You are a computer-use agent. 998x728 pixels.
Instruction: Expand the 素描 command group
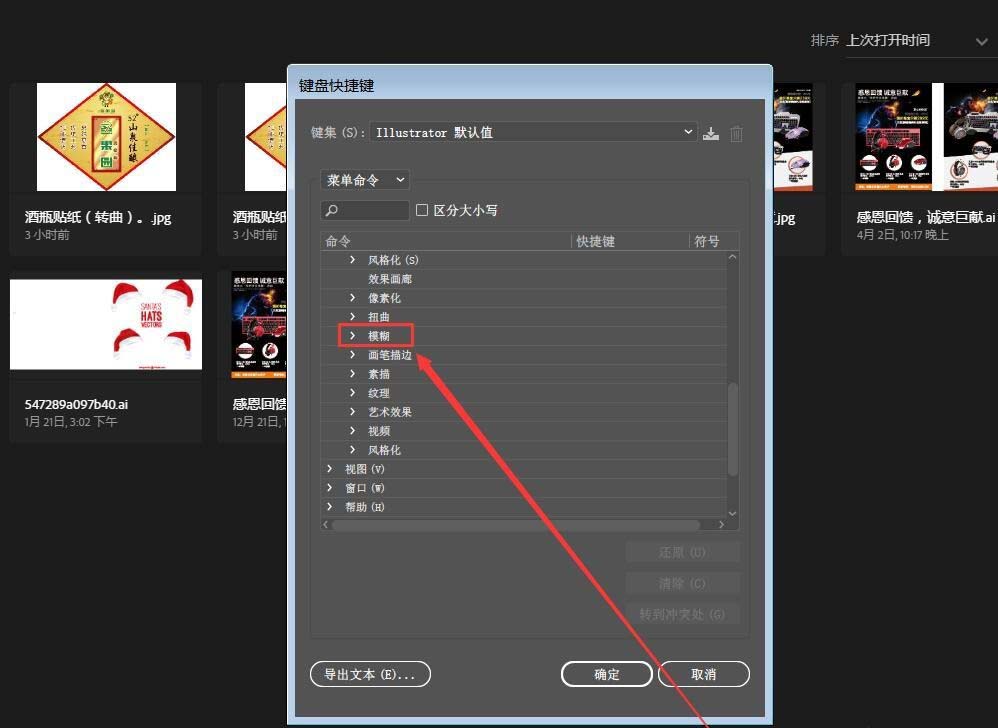point(351,373)
